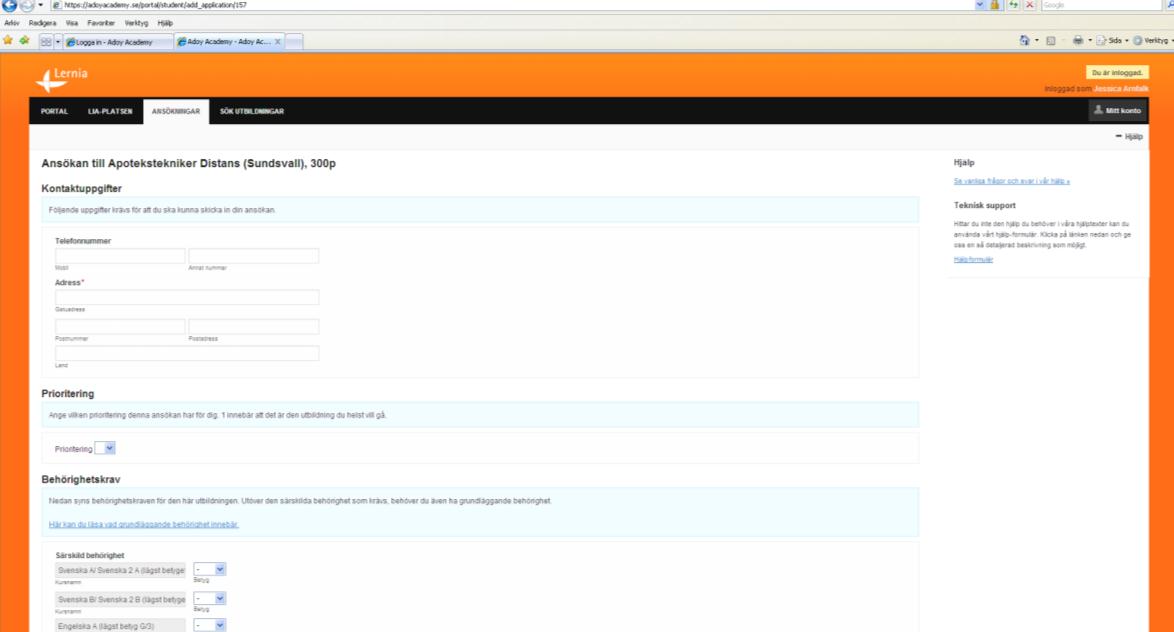Click the Engelska A course field
1174x632 pixels.
click(x=120, y=625)
